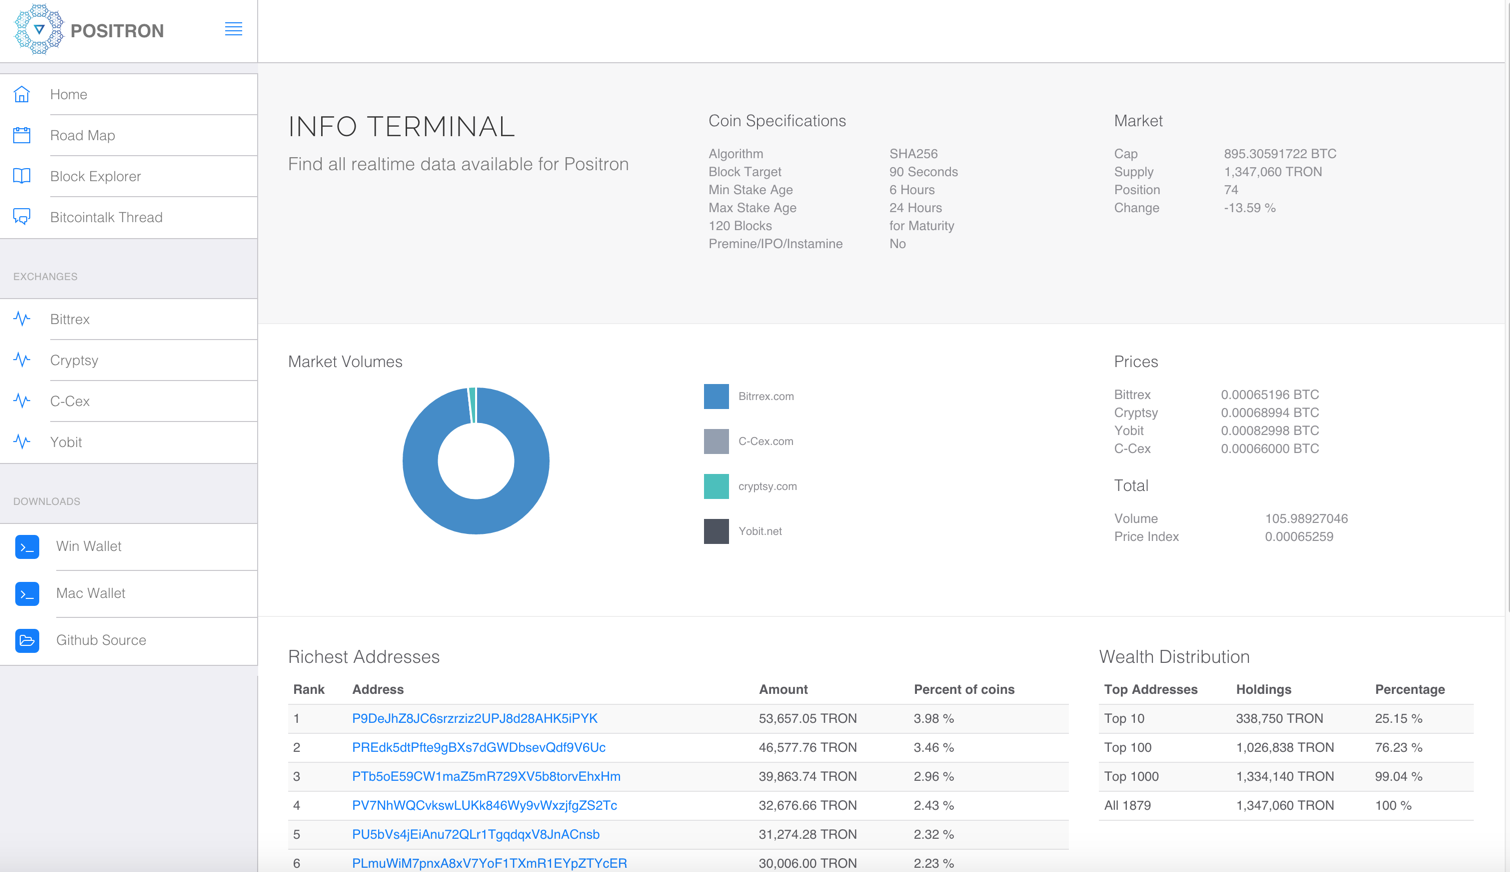Open the Home menu item
This screenshot has height=872, width=1510.
point(129,94)
